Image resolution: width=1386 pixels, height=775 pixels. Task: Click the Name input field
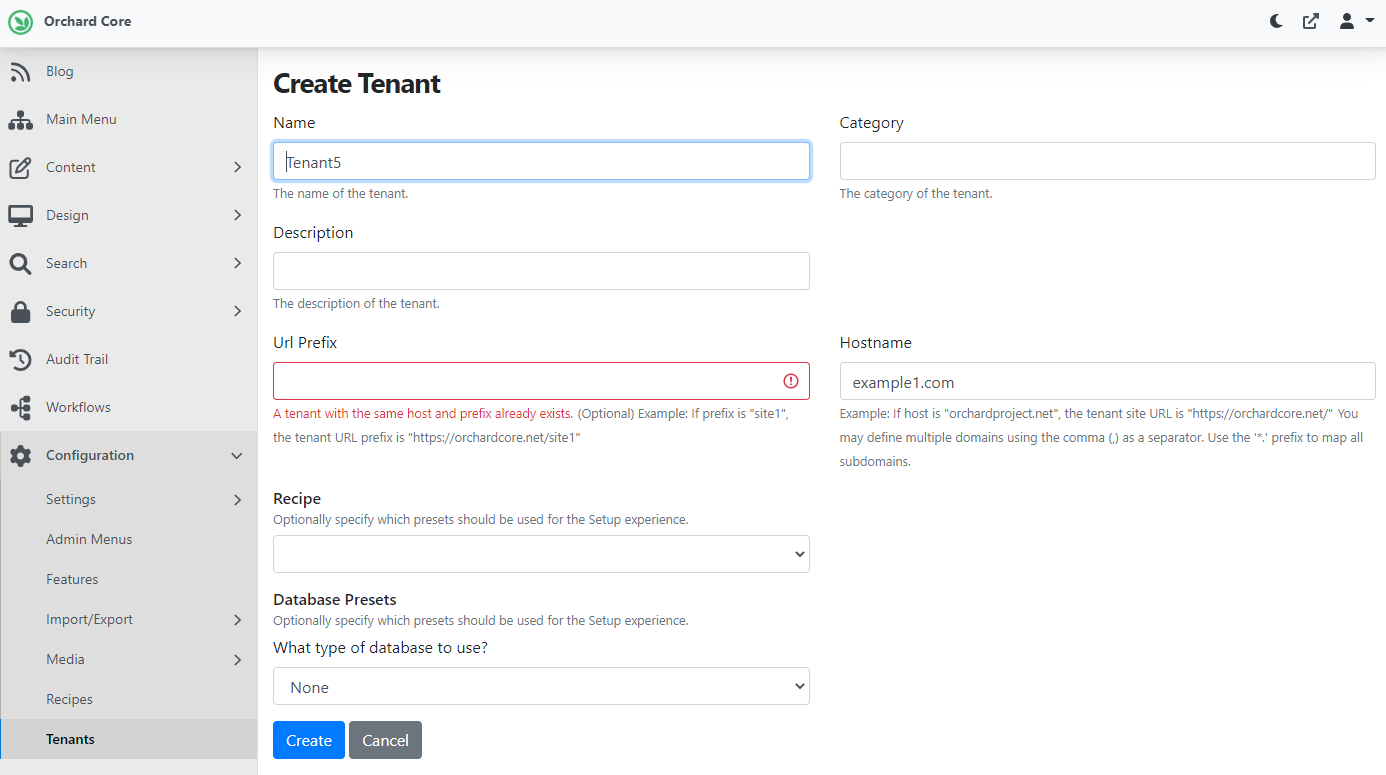click(x=541, y=161)
